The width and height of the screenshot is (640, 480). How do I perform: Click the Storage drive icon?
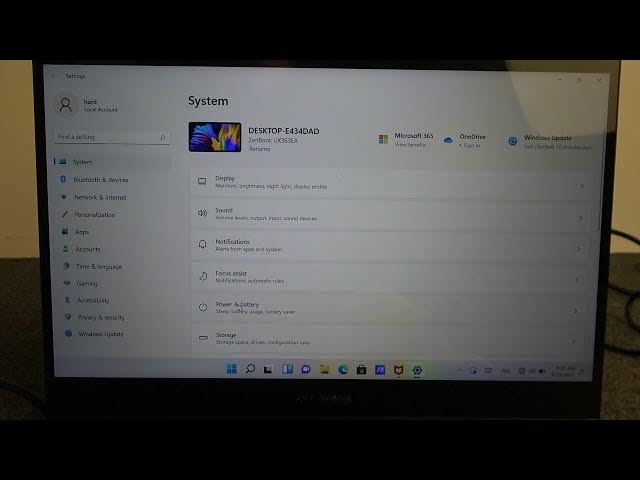(x=203, y=338)
